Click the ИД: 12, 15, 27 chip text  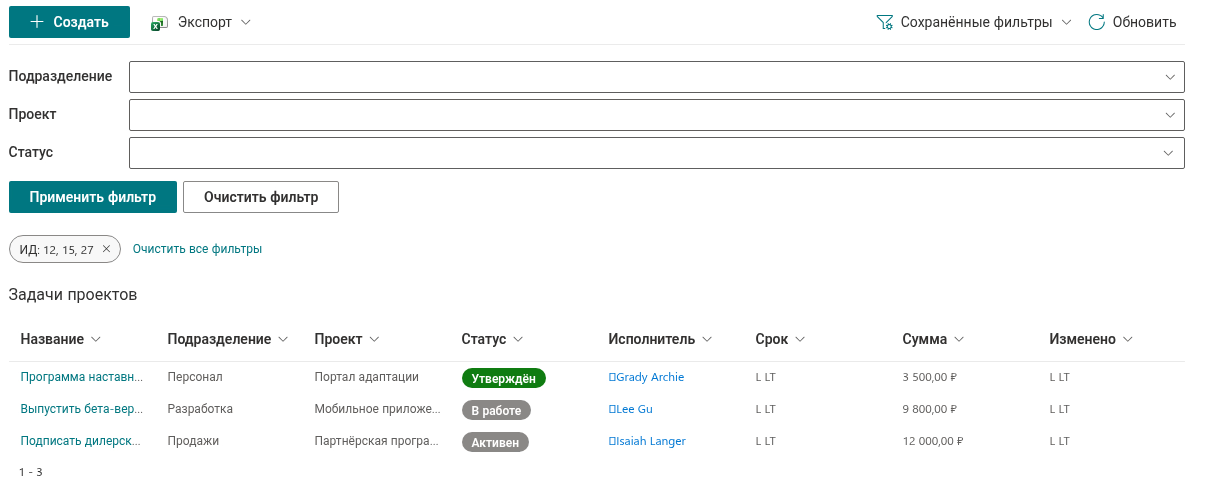pos(57,249)
